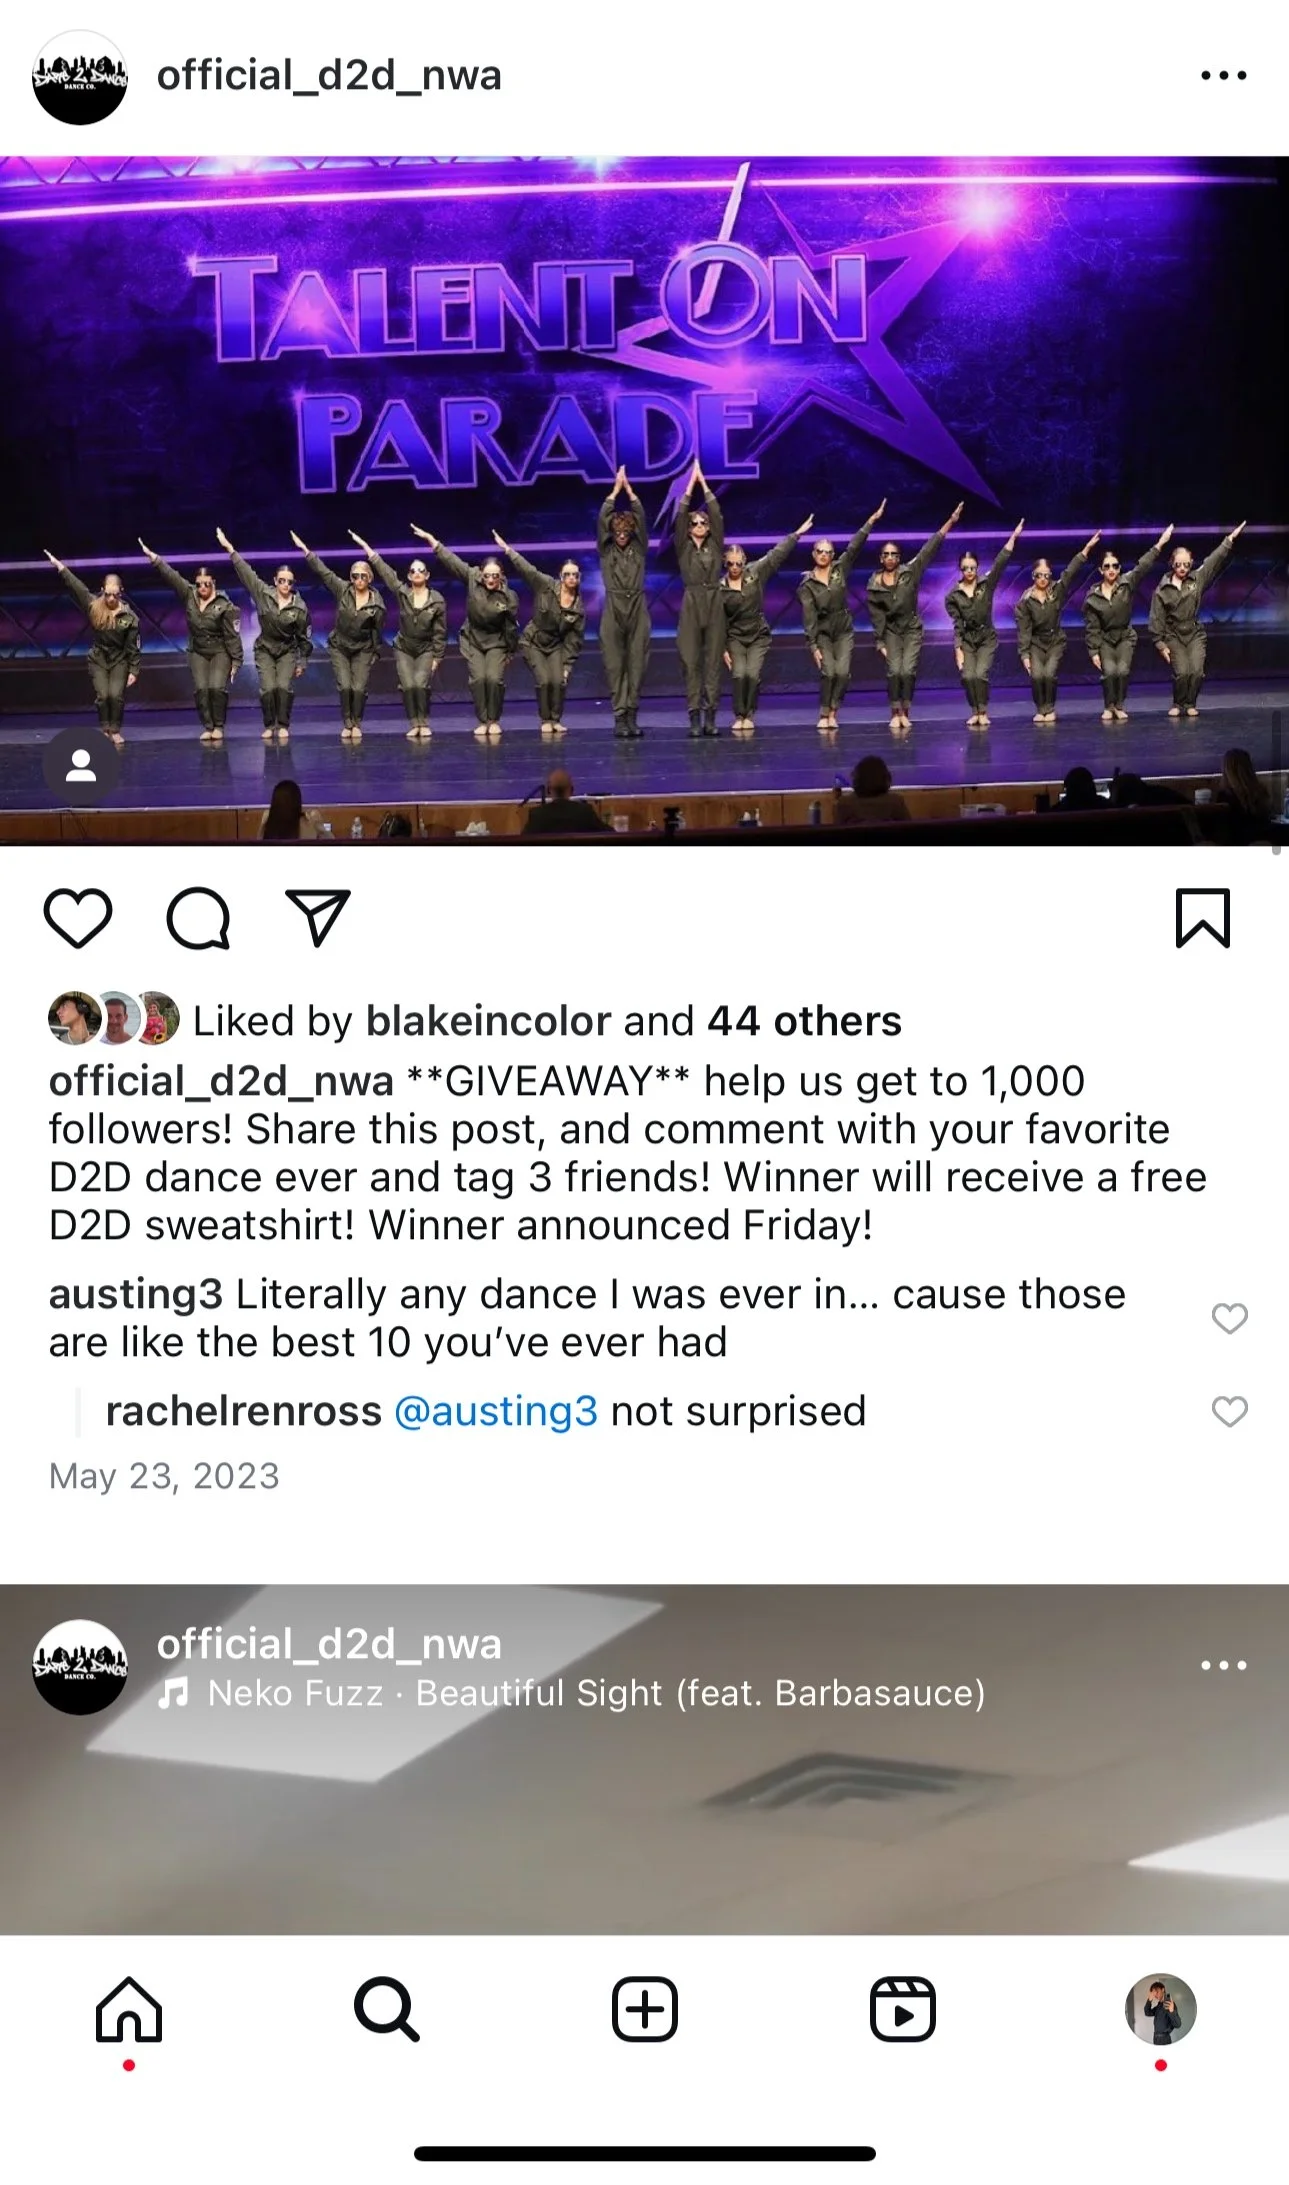The width and height of the screenshot is (1289, 2185).
Task: Open comments with the speech bubble icon
Action: click(198, 918)
